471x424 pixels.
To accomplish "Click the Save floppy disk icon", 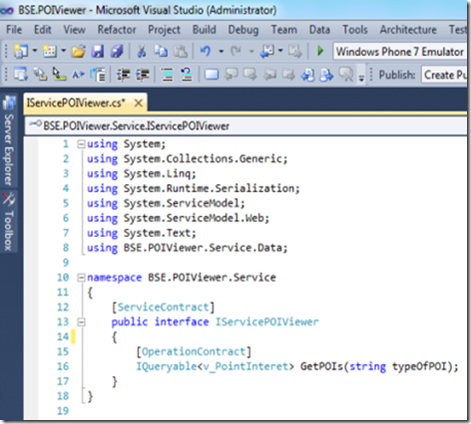I will (x=98, y=51).
